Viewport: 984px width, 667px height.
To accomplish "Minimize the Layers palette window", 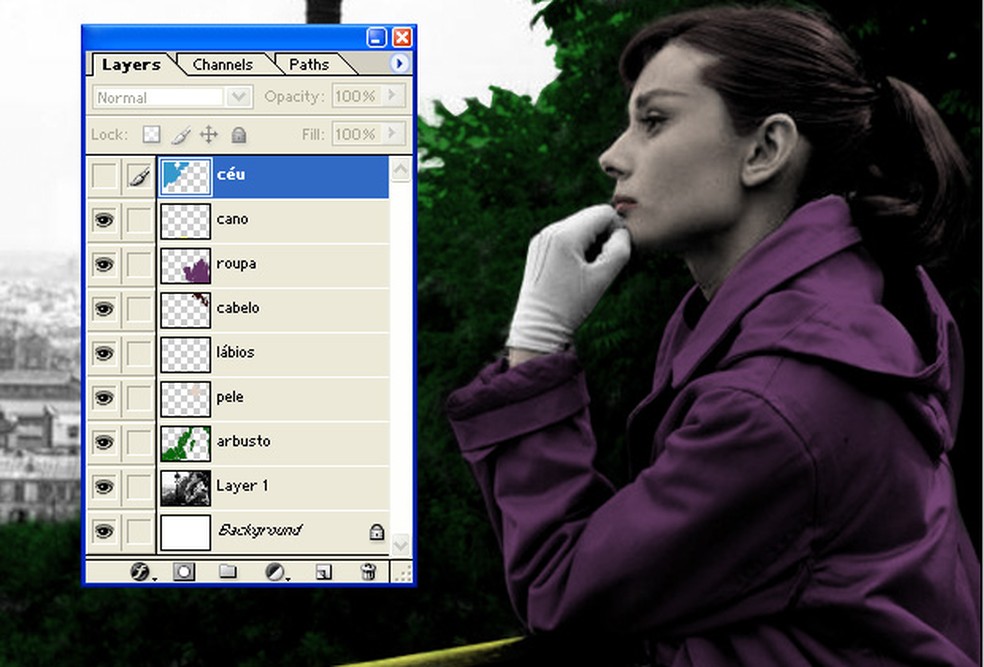I will pos(376,37).
